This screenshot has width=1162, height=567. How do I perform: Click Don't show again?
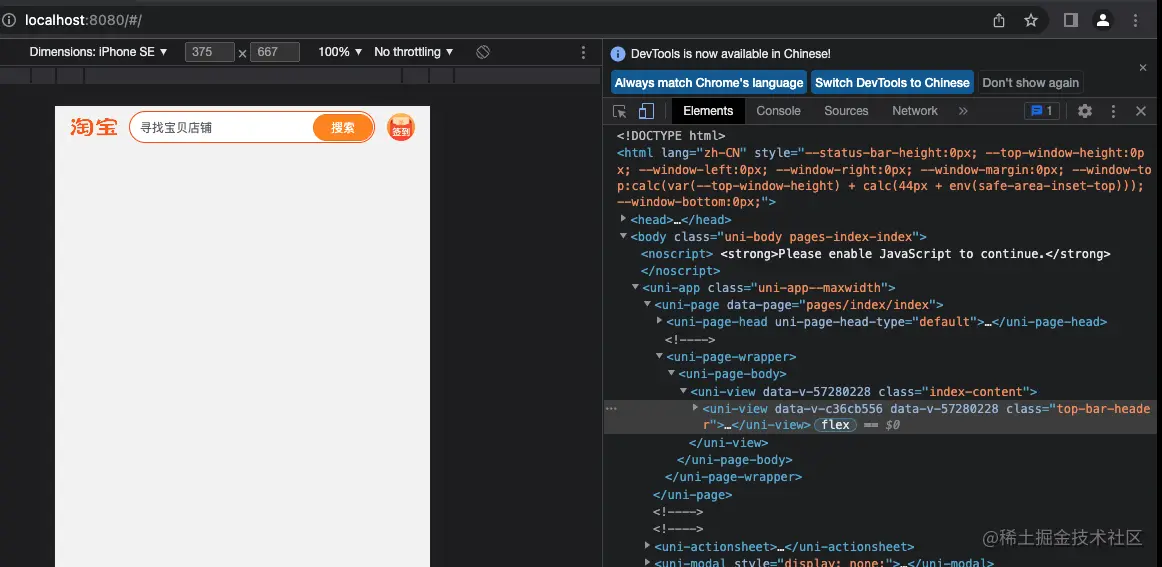[1030, 82]
